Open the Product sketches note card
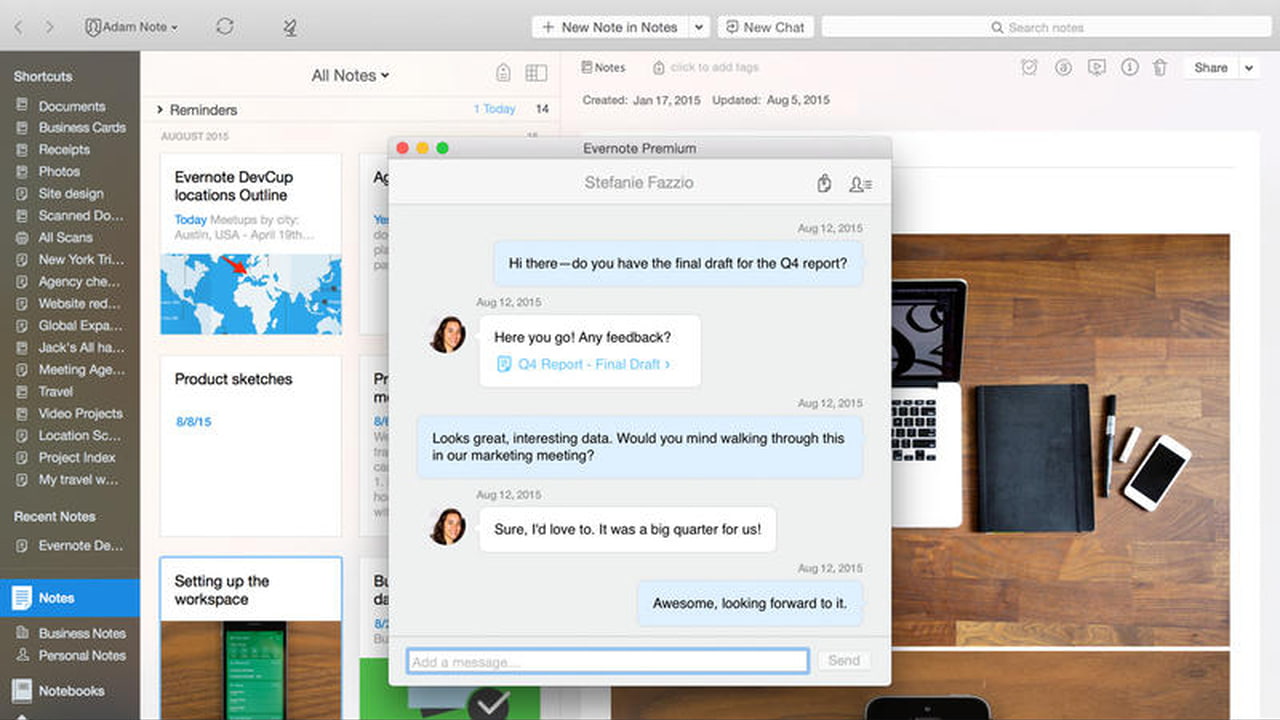Viewport: 1280px width, 720px height. click(251, 446)
